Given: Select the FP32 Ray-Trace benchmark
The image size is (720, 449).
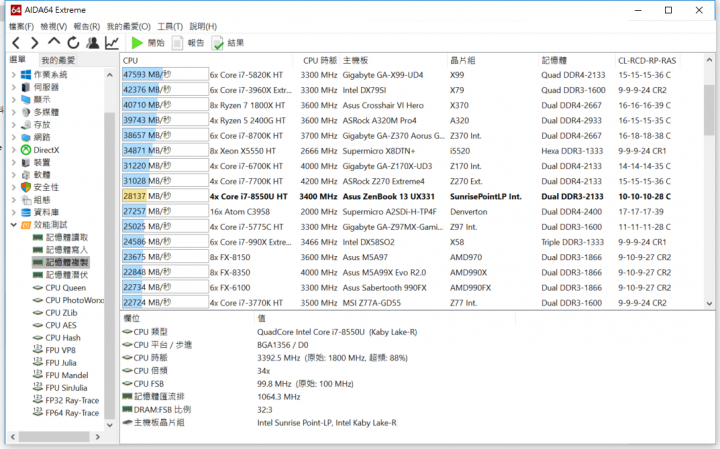Looking at the screenshot, I should pyautogui.click(x=72, y=400).
